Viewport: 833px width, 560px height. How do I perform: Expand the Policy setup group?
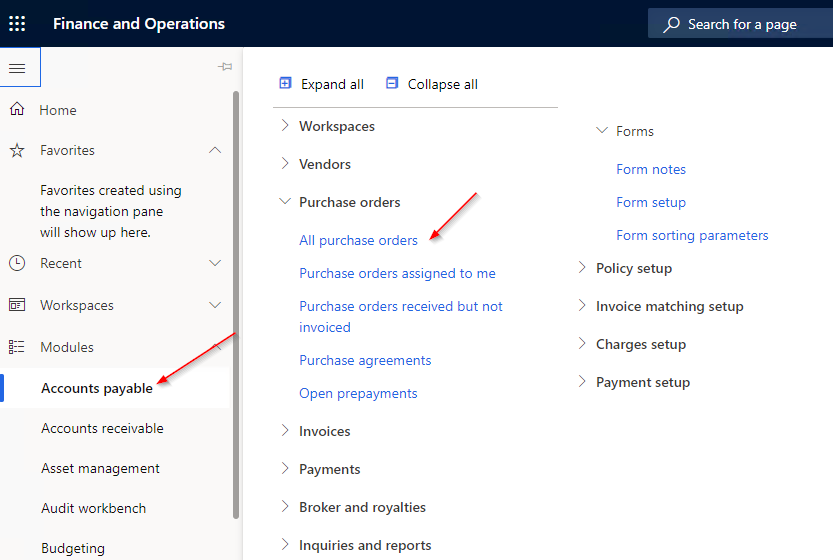tap(582, 267)
